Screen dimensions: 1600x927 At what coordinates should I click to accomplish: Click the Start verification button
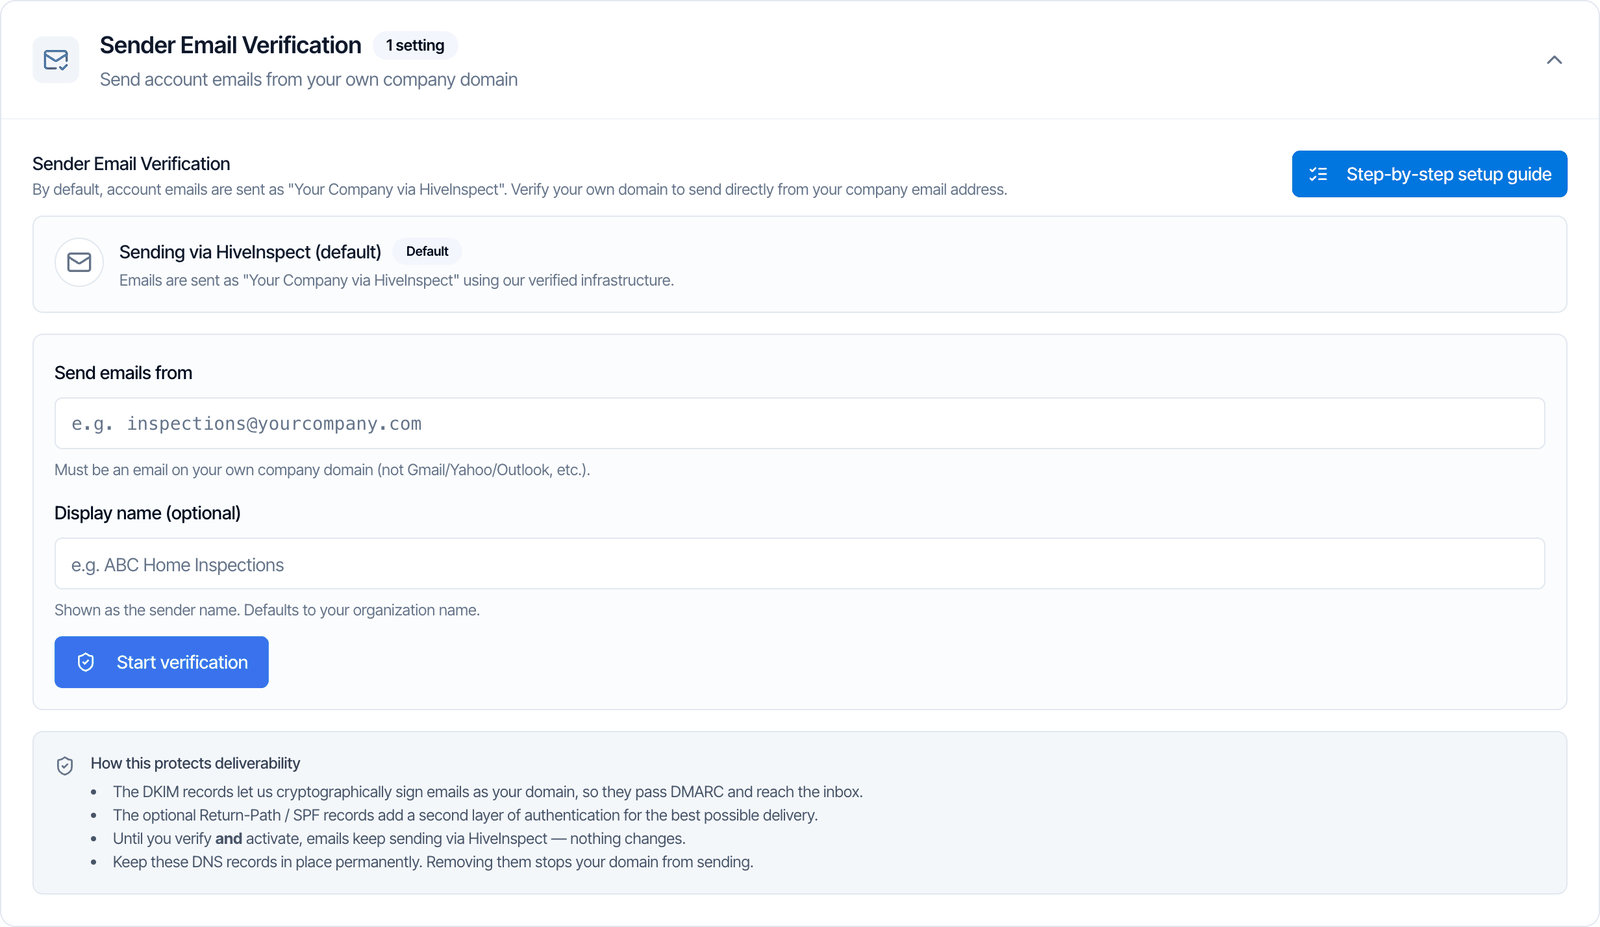(161, 662)
